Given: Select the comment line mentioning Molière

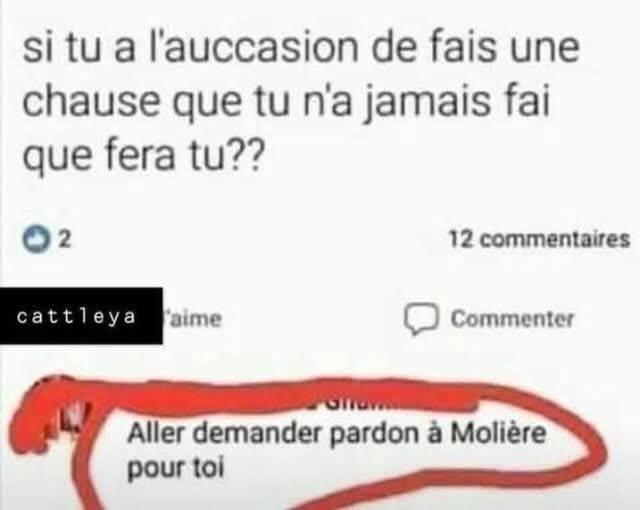Looking at the screenshot, I should point(336,434).
